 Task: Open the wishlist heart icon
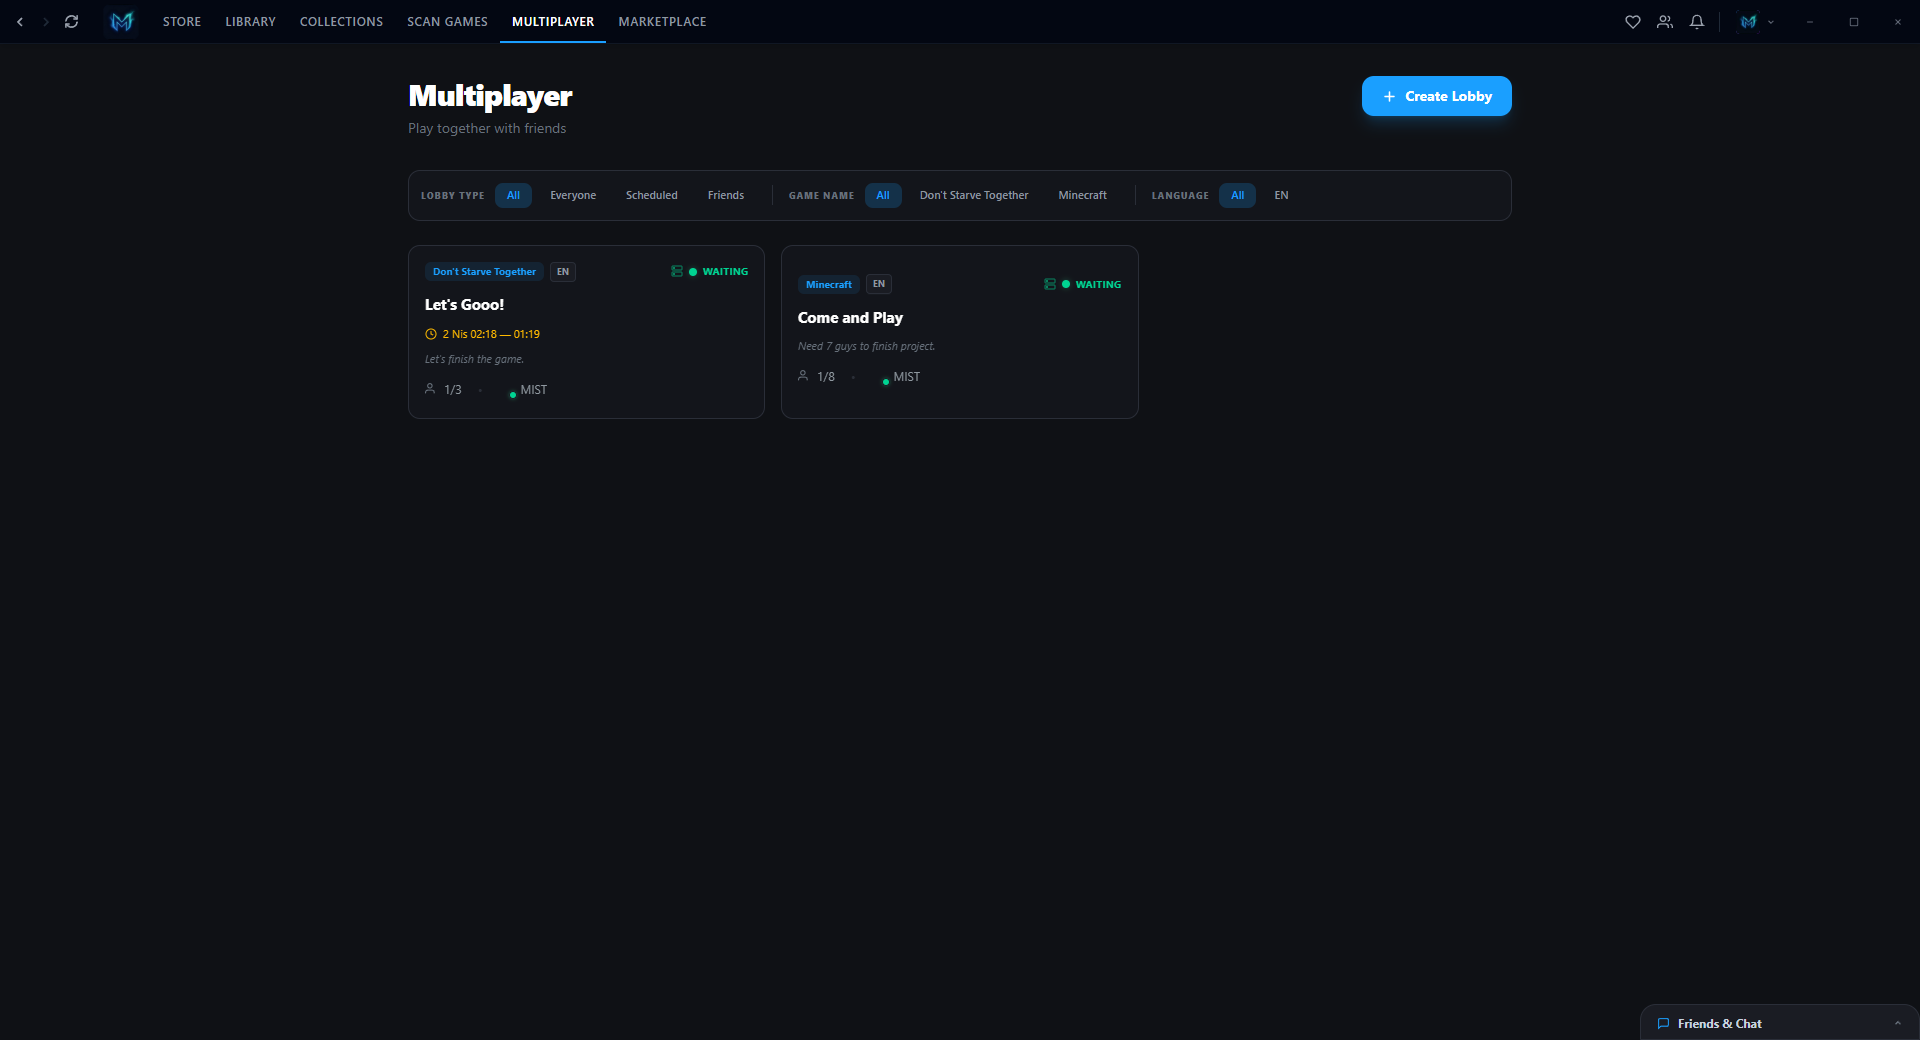pyautogui.click(x=1633, y=21)
